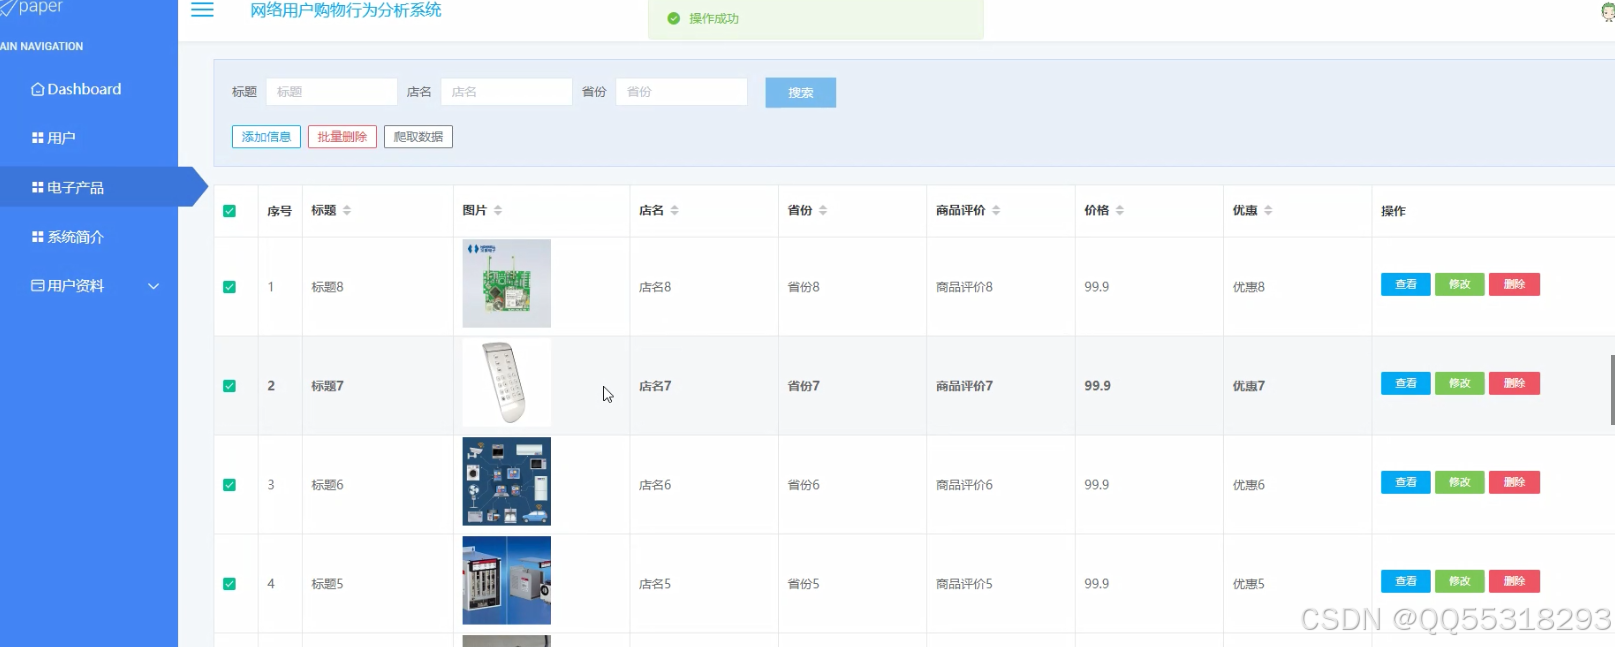
Task: Click 批量删除 button
Action: [342, 137]
